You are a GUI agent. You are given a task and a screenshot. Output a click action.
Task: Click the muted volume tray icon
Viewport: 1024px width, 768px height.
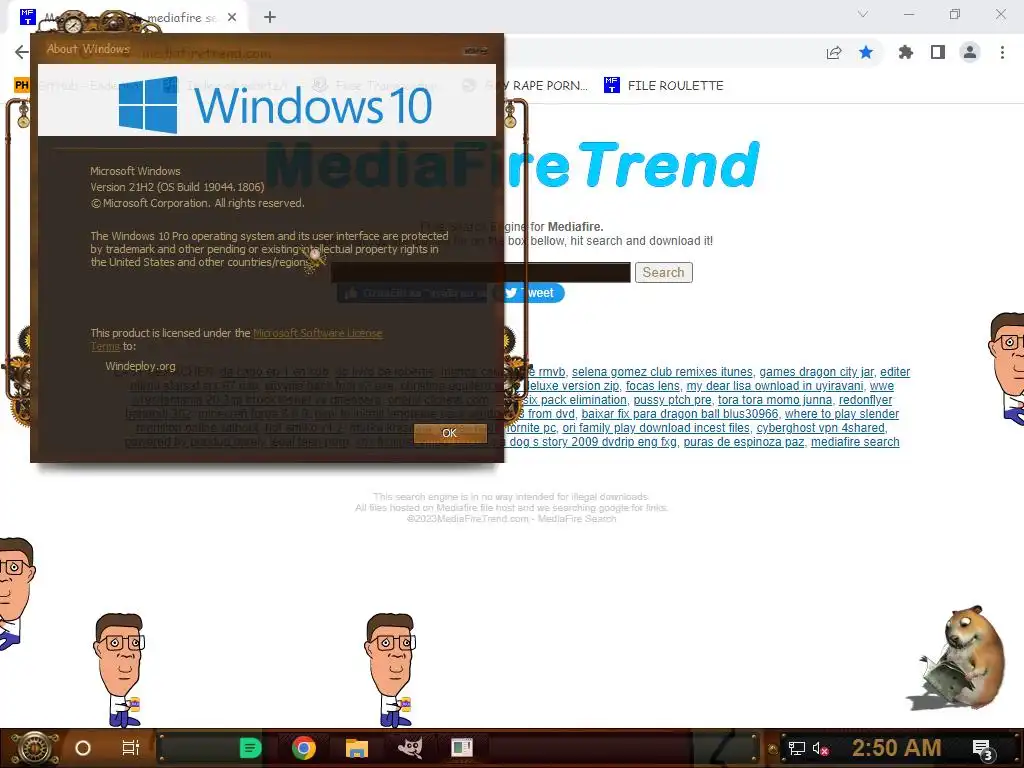point(820,748)
